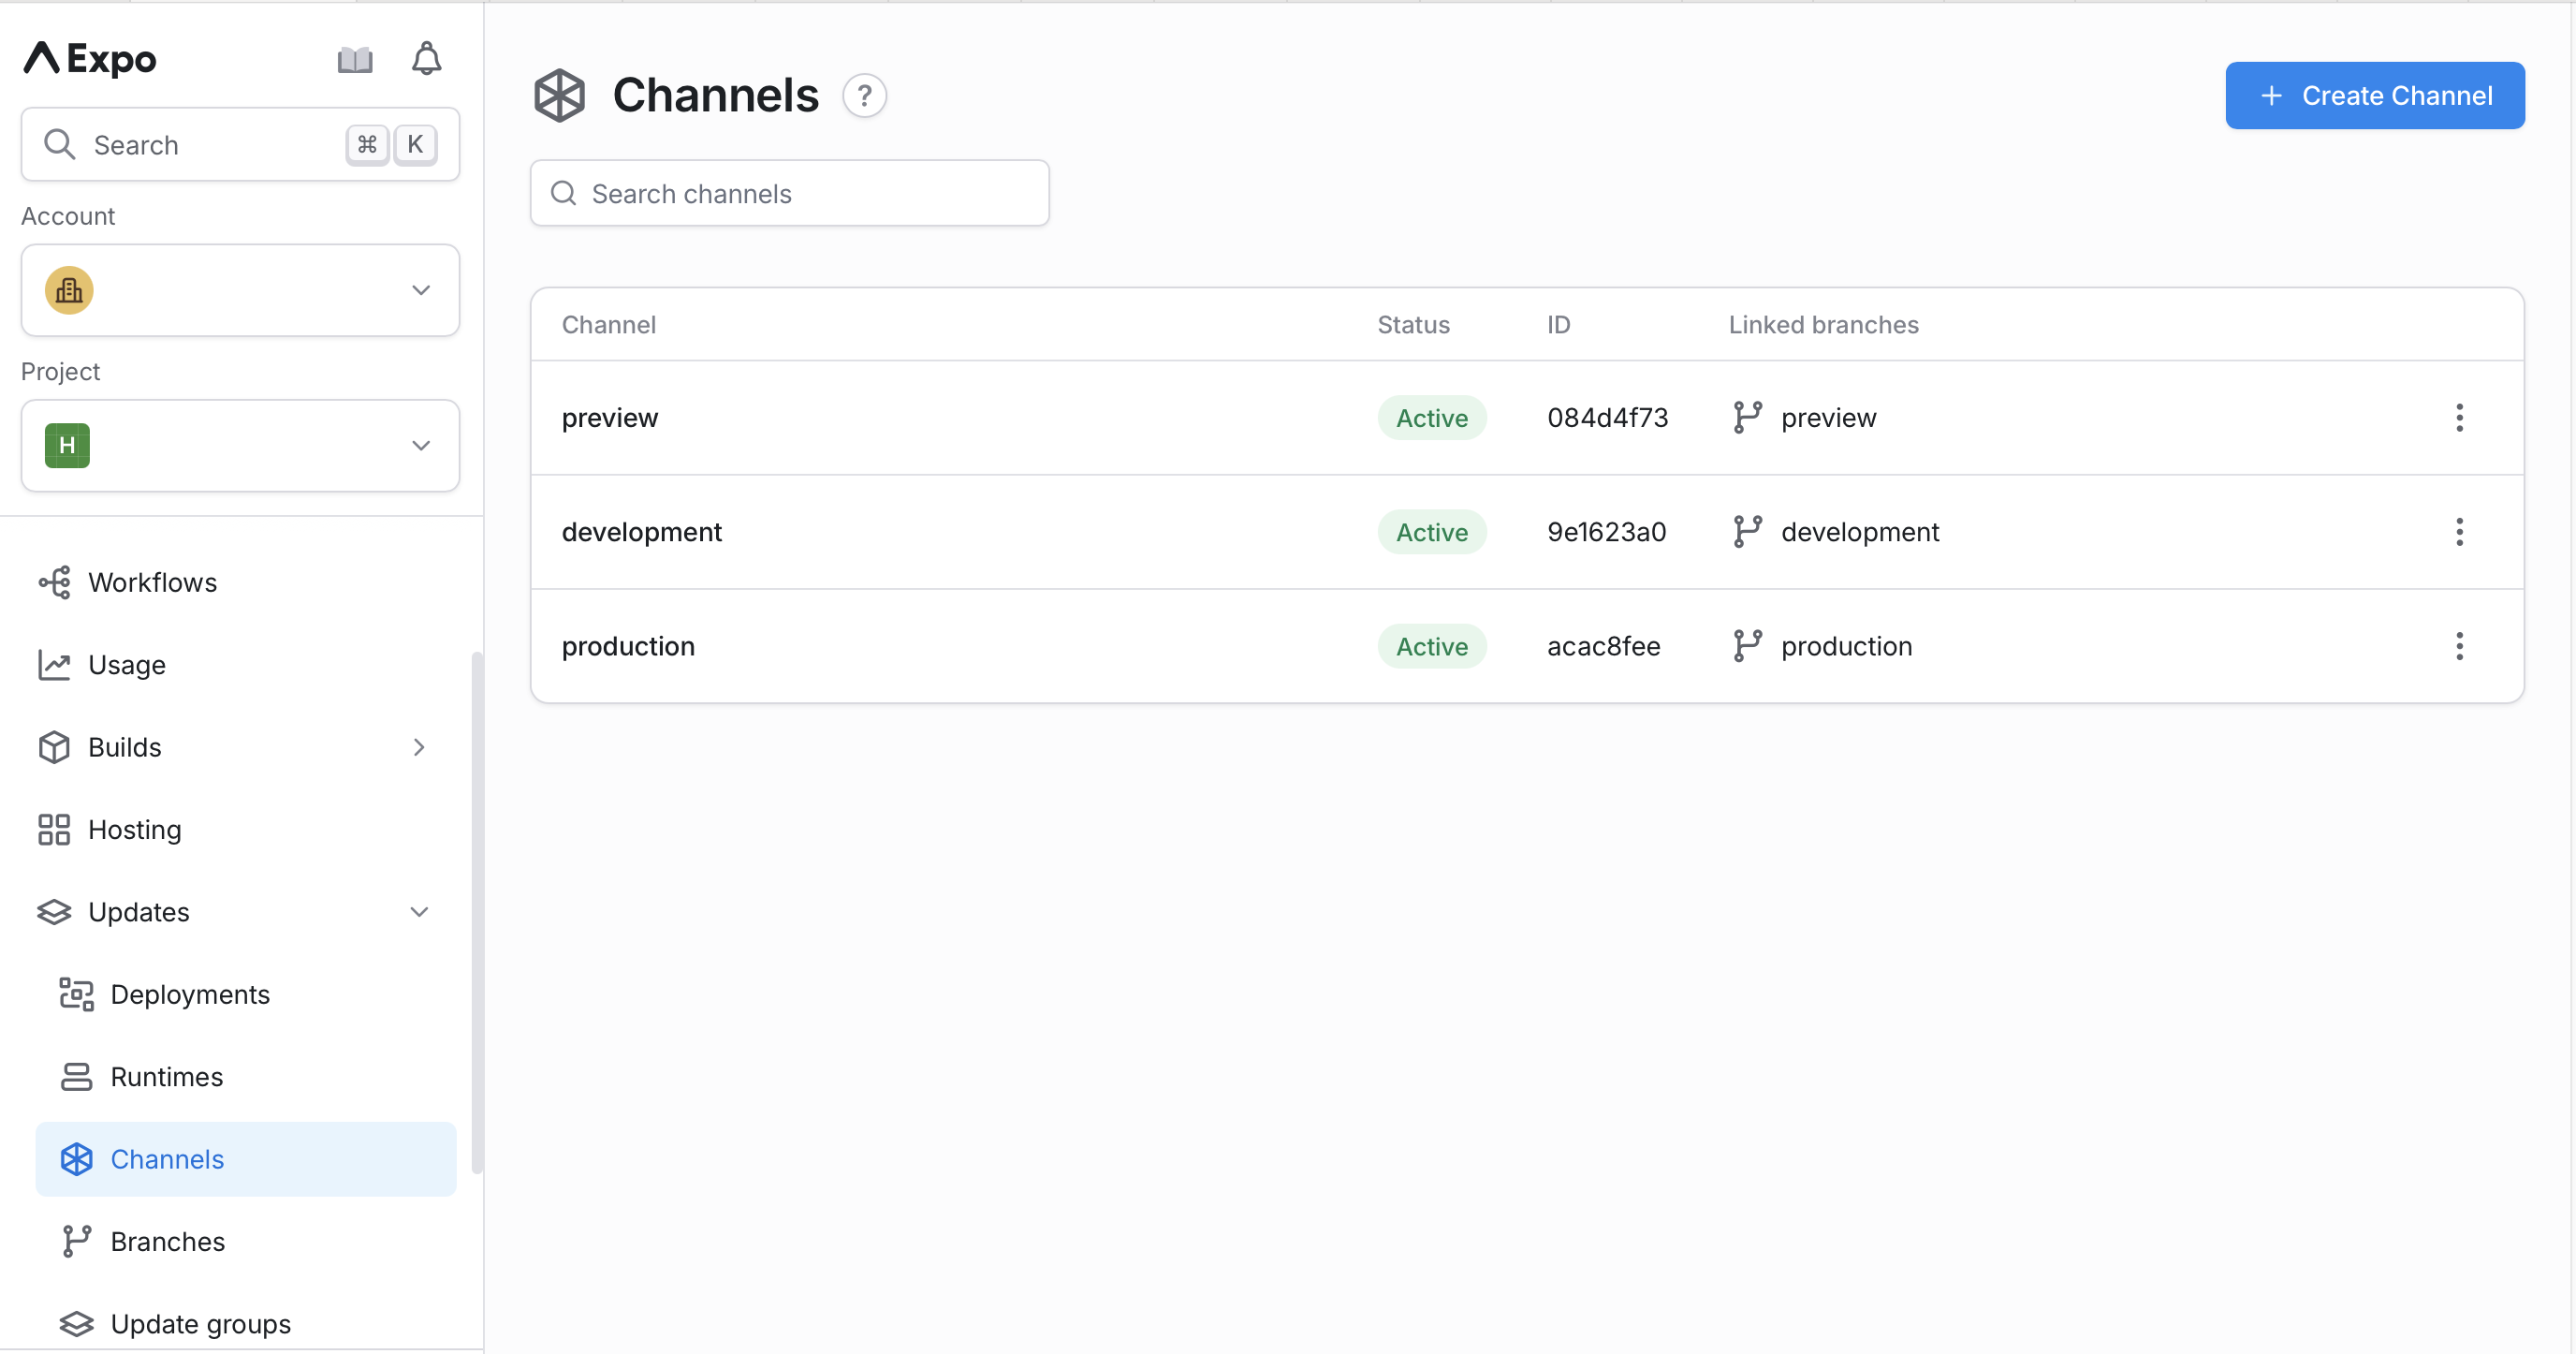Open the Account selector dropdown

[240, 291]
